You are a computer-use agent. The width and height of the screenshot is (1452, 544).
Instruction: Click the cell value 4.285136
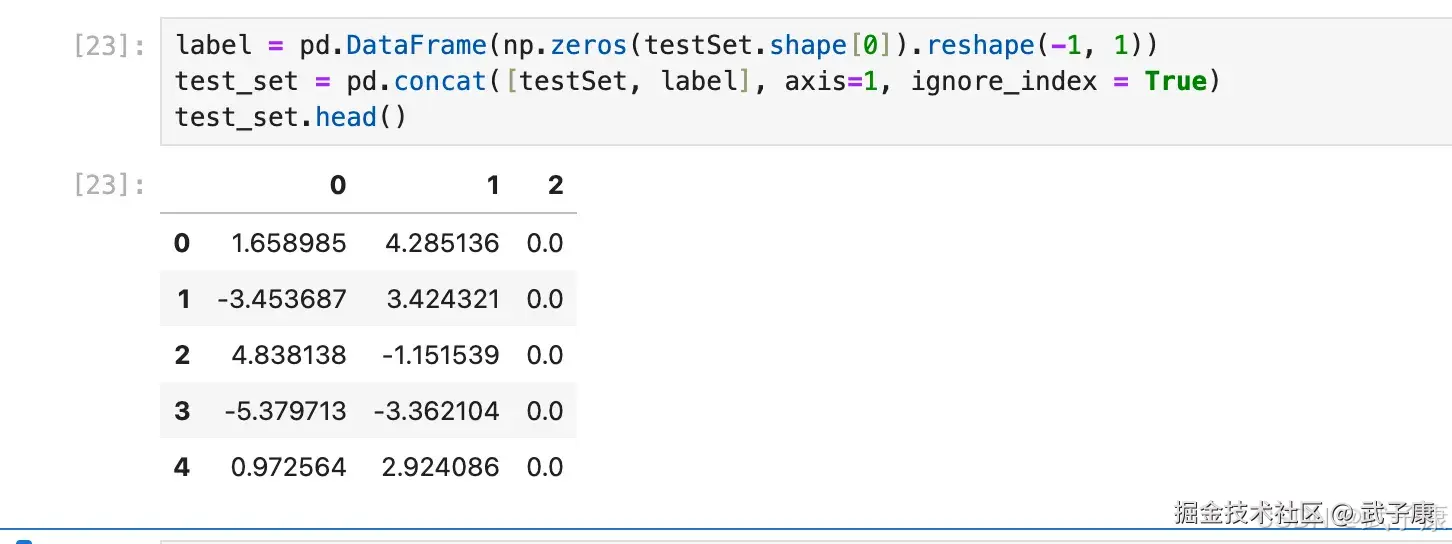pyautogui.click(x=441, y=243)
